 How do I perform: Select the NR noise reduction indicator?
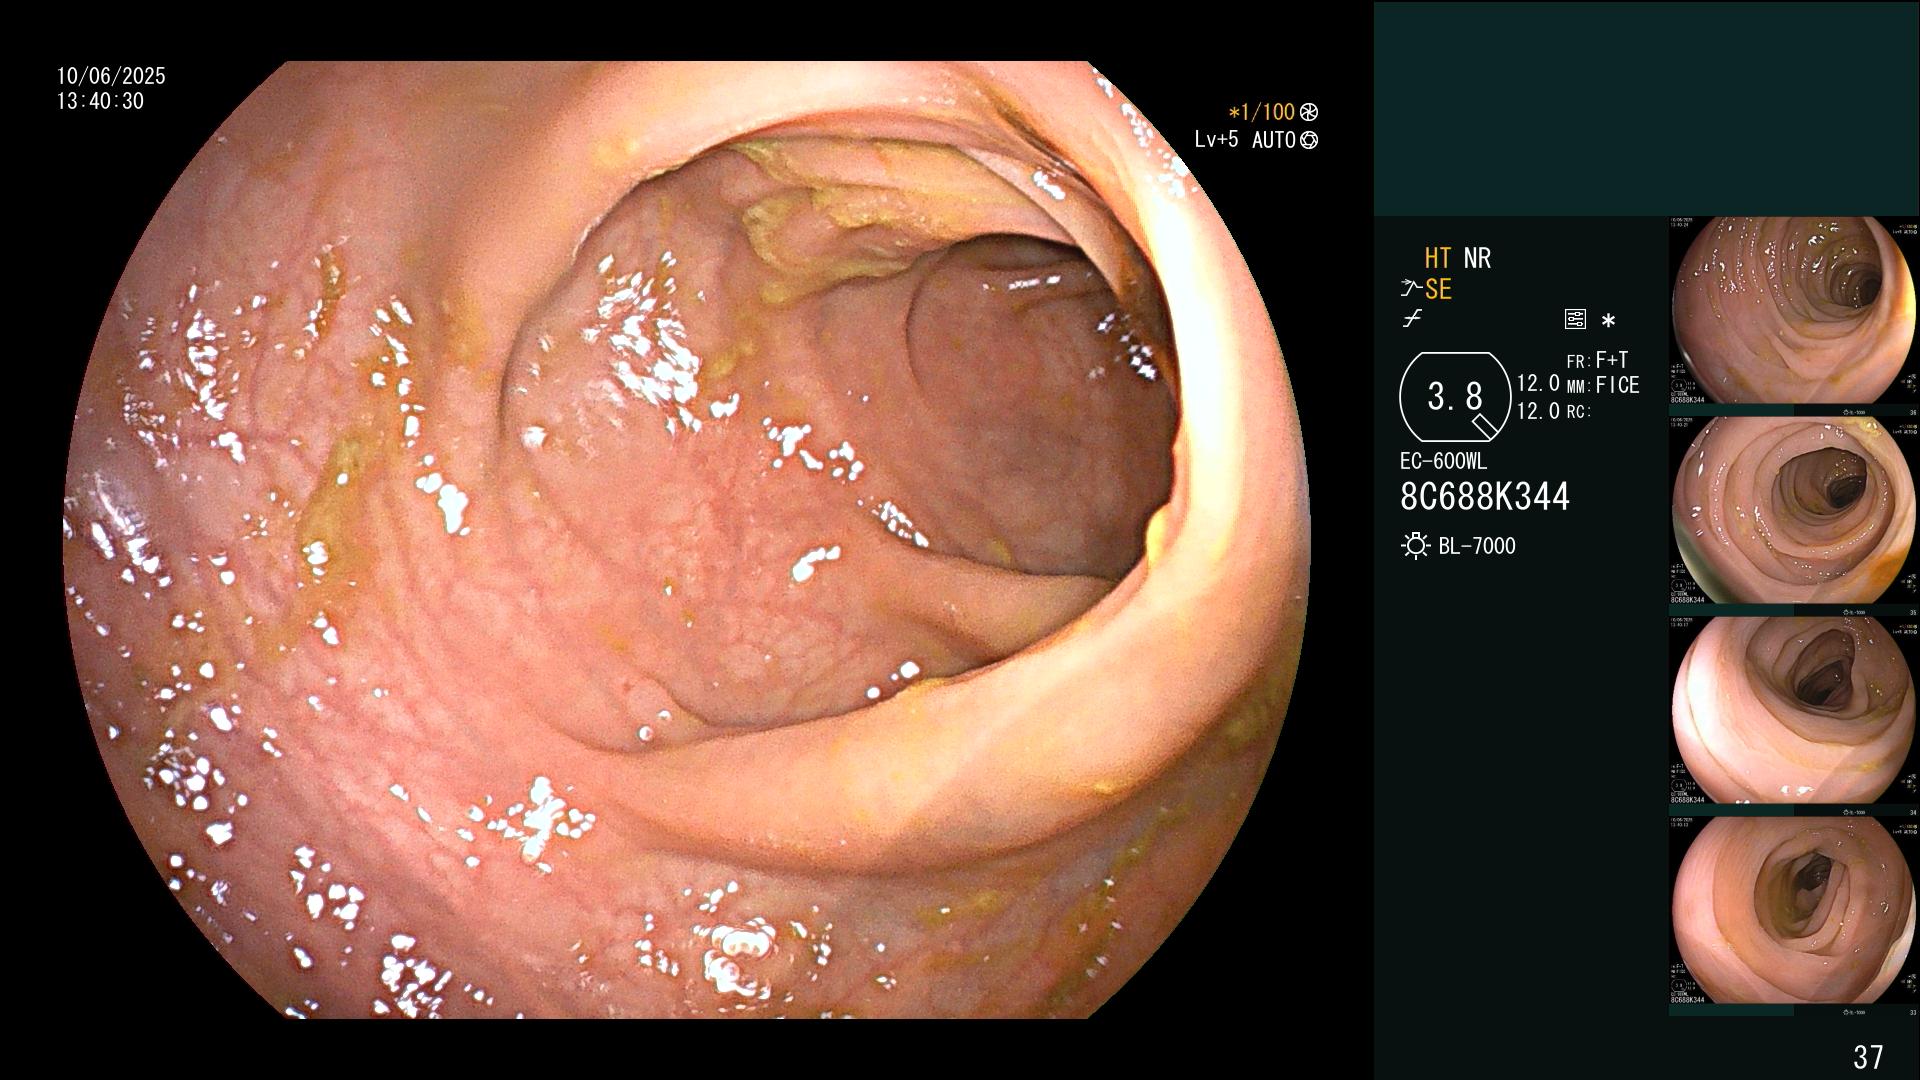pyautogui.click(x=1477, y=258)
